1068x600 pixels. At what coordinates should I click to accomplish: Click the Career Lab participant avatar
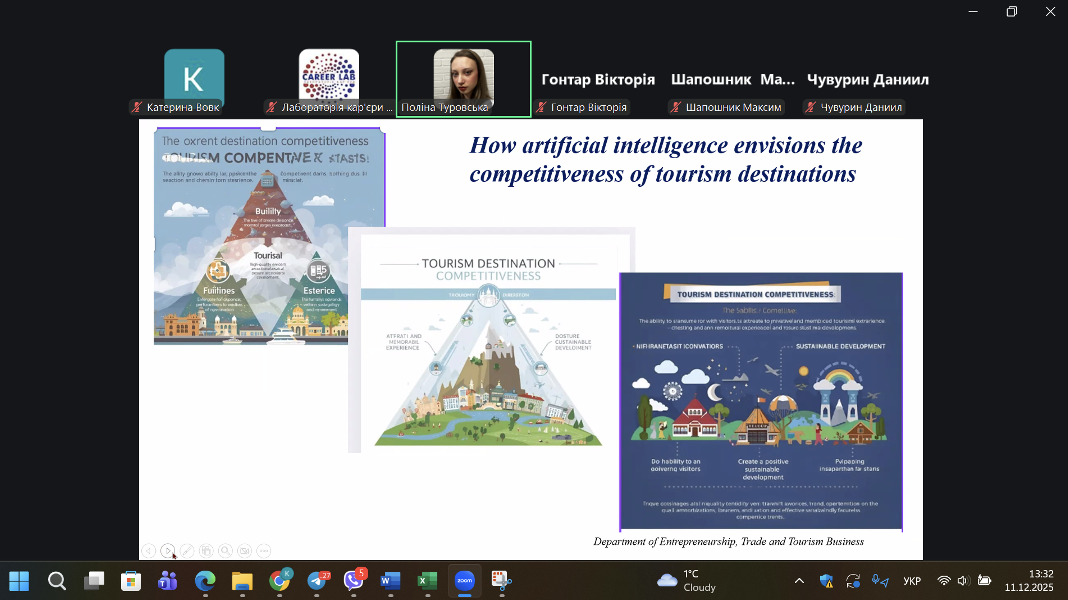pos(329,76)
